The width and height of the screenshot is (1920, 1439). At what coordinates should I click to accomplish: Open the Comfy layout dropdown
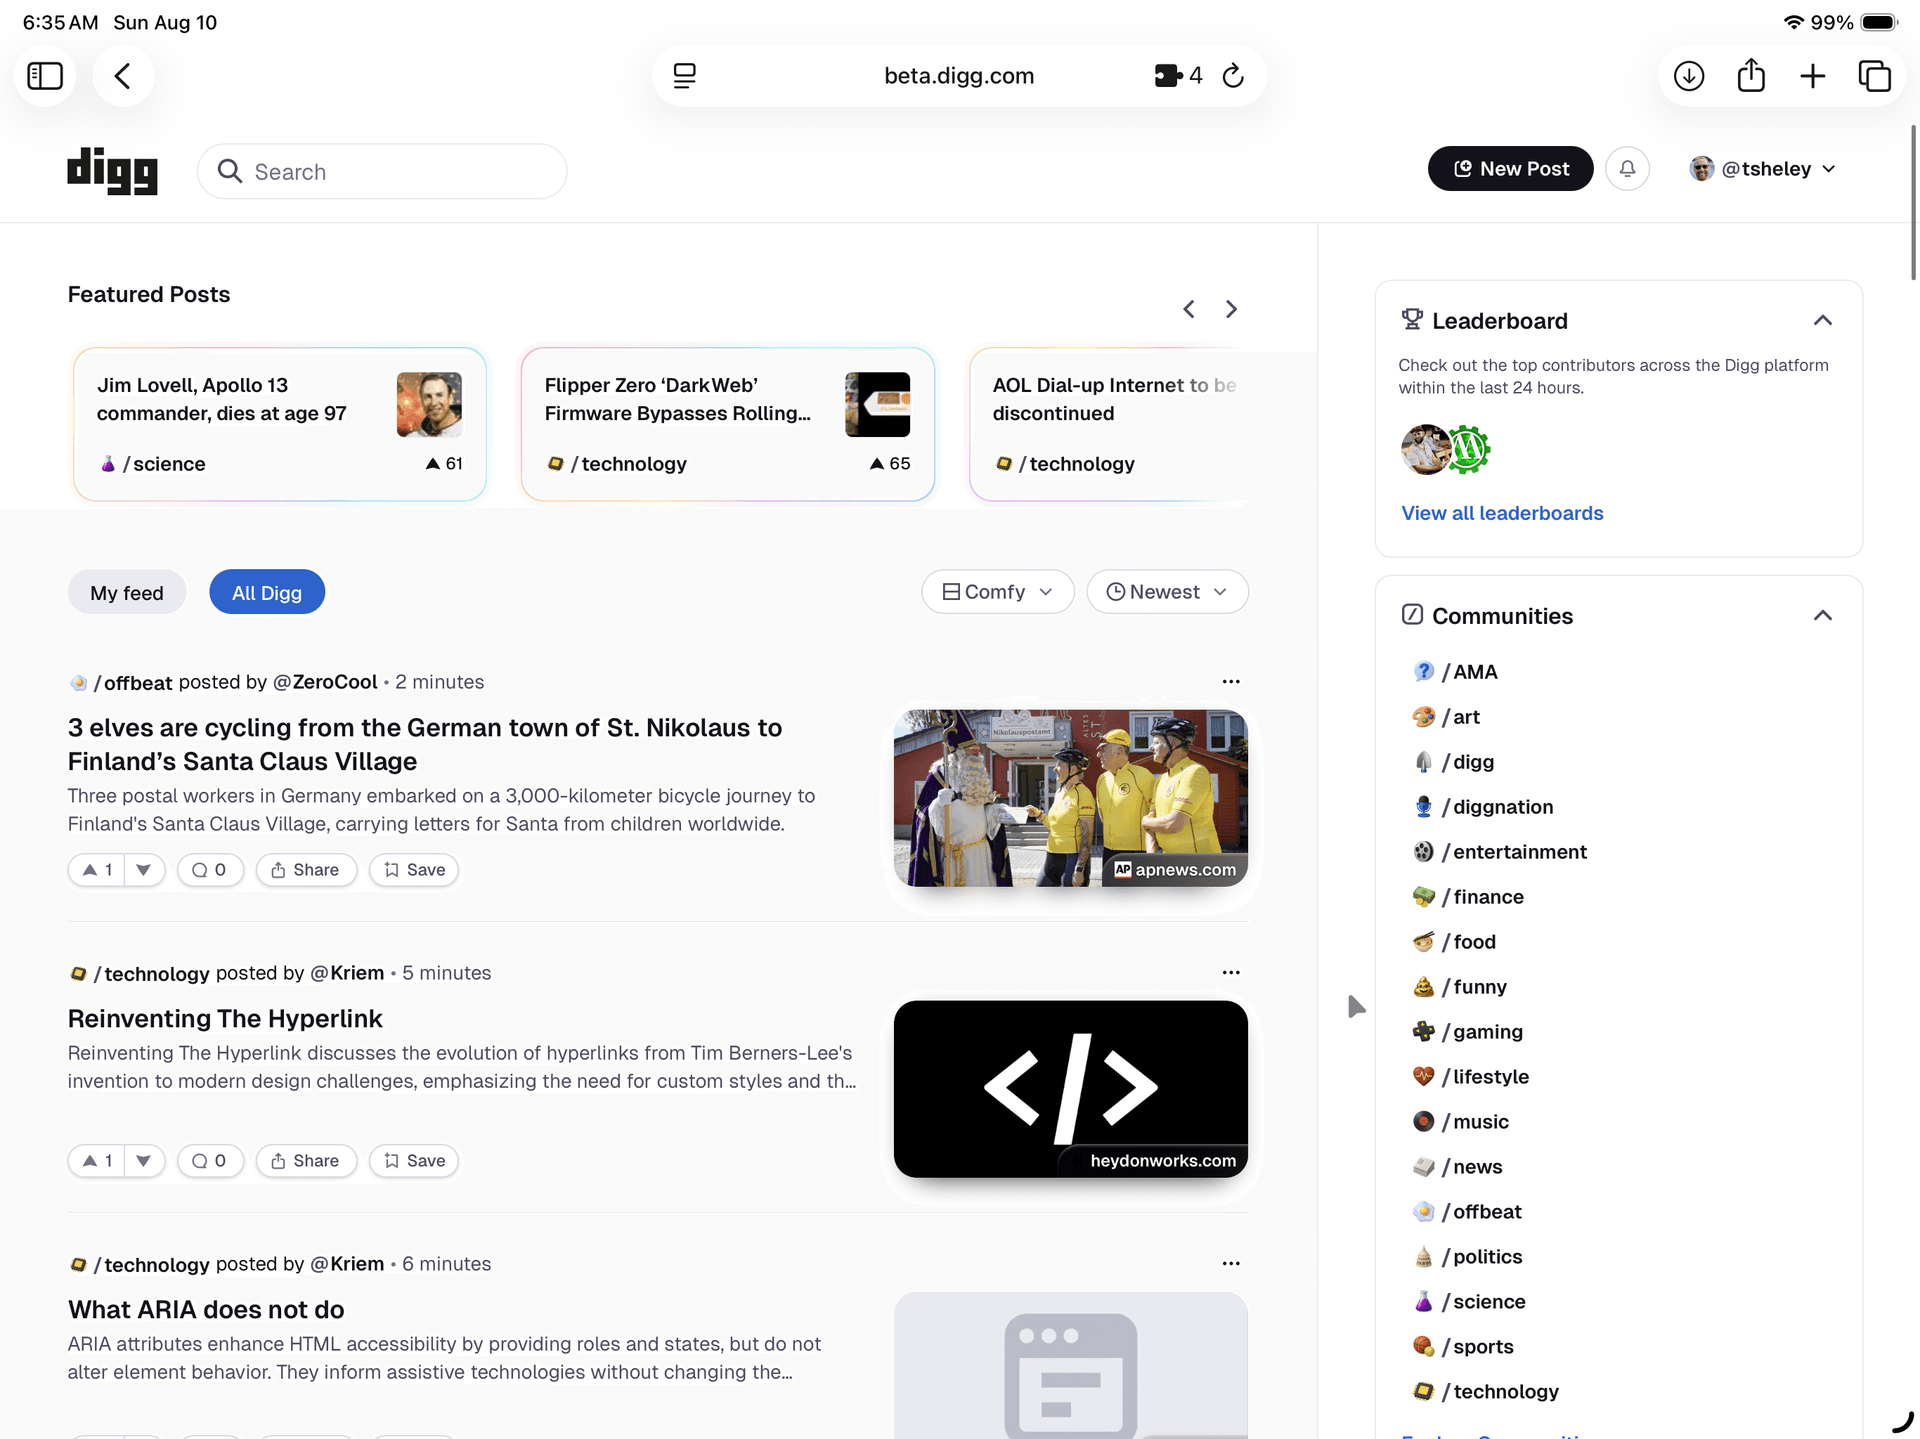pyautogui.click(x=997, y=592)
